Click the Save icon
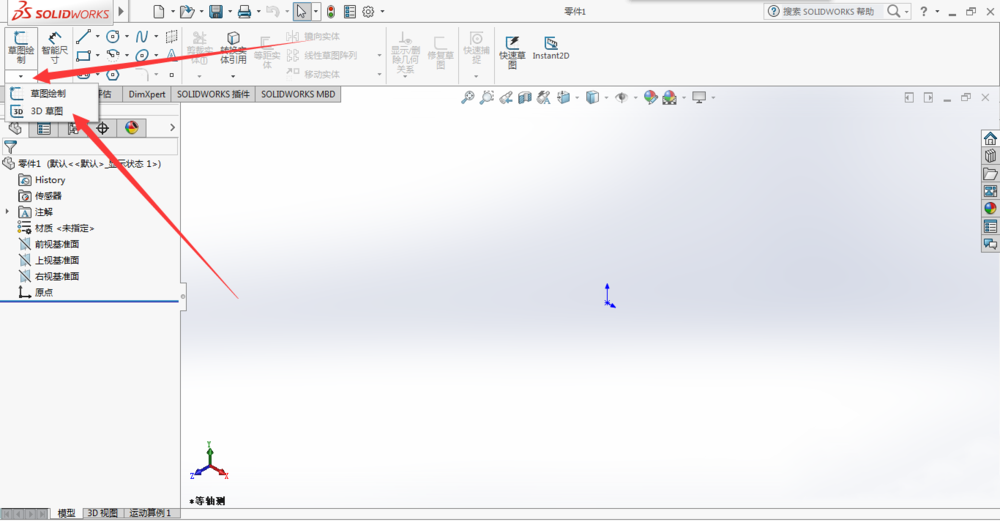 point(216,11)
